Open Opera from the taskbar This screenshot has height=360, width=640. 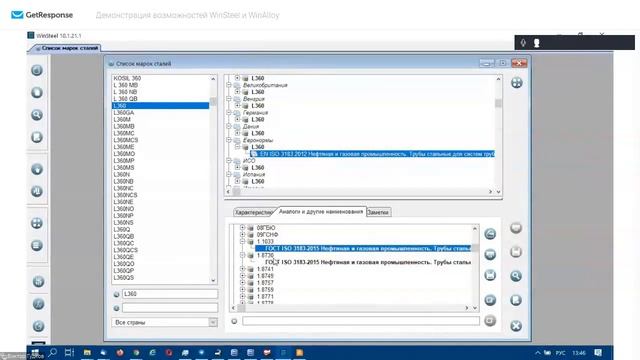click(169, 352)
